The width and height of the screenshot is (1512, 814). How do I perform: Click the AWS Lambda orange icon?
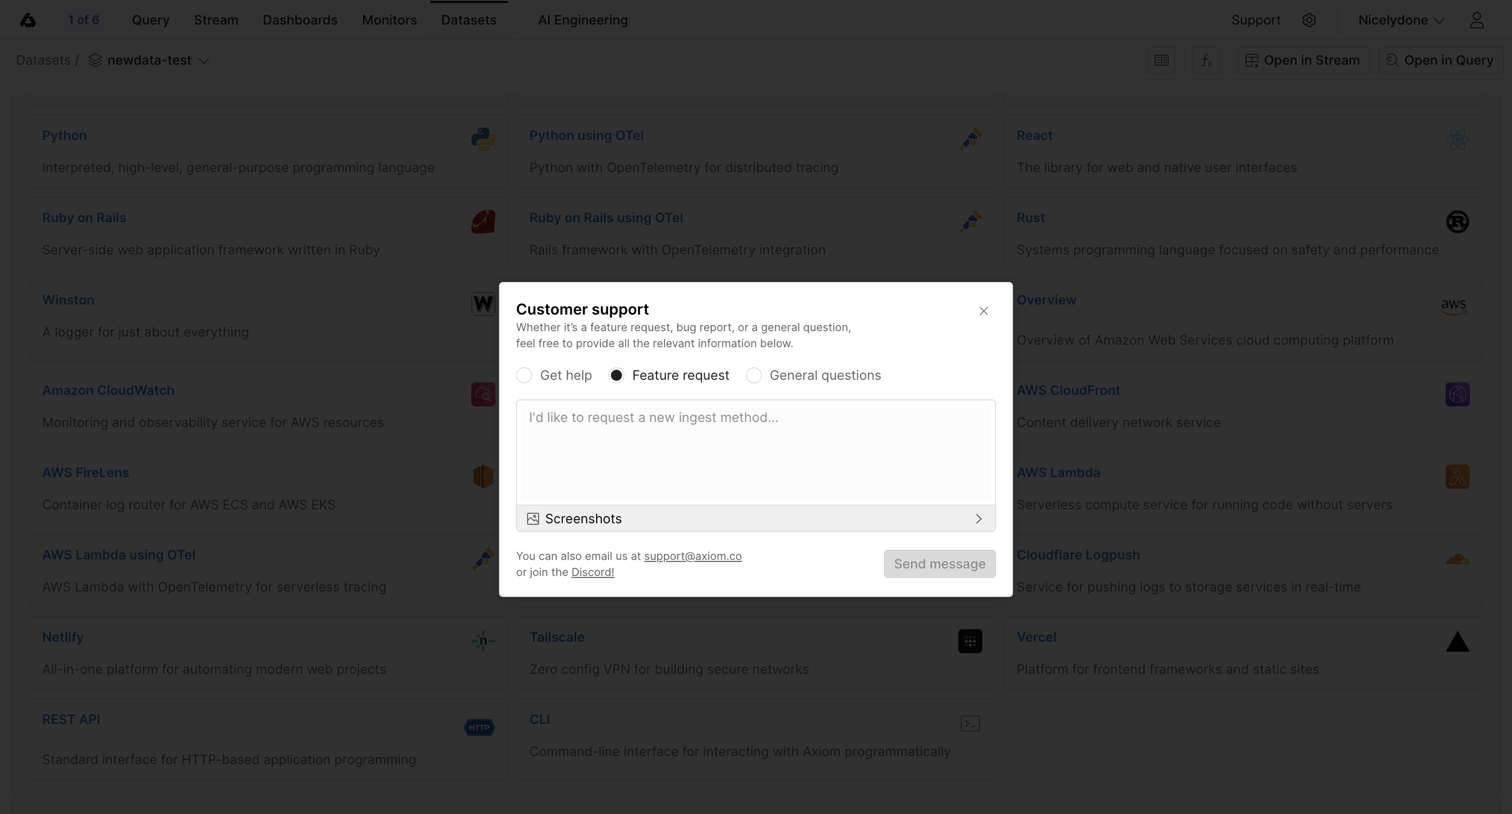click(x=1457, y=476)
